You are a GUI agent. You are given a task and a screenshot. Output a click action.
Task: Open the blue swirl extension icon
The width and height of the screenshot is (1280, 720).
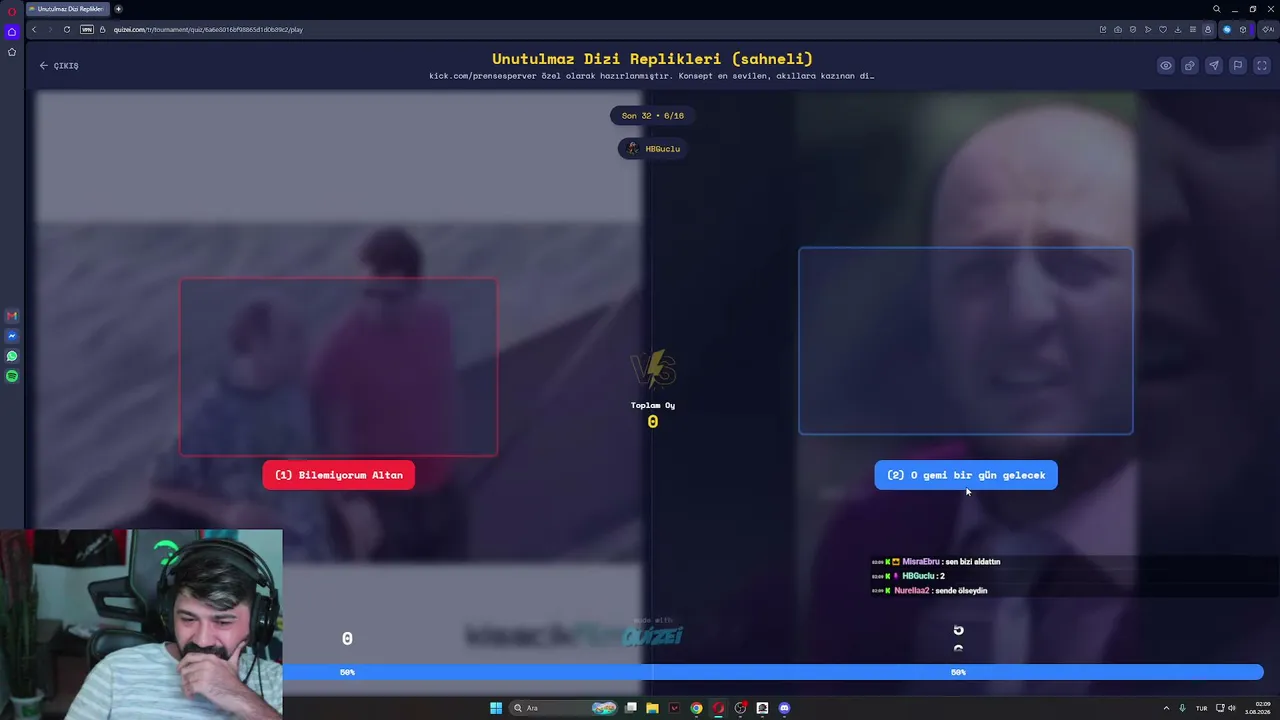[1227, 29]
